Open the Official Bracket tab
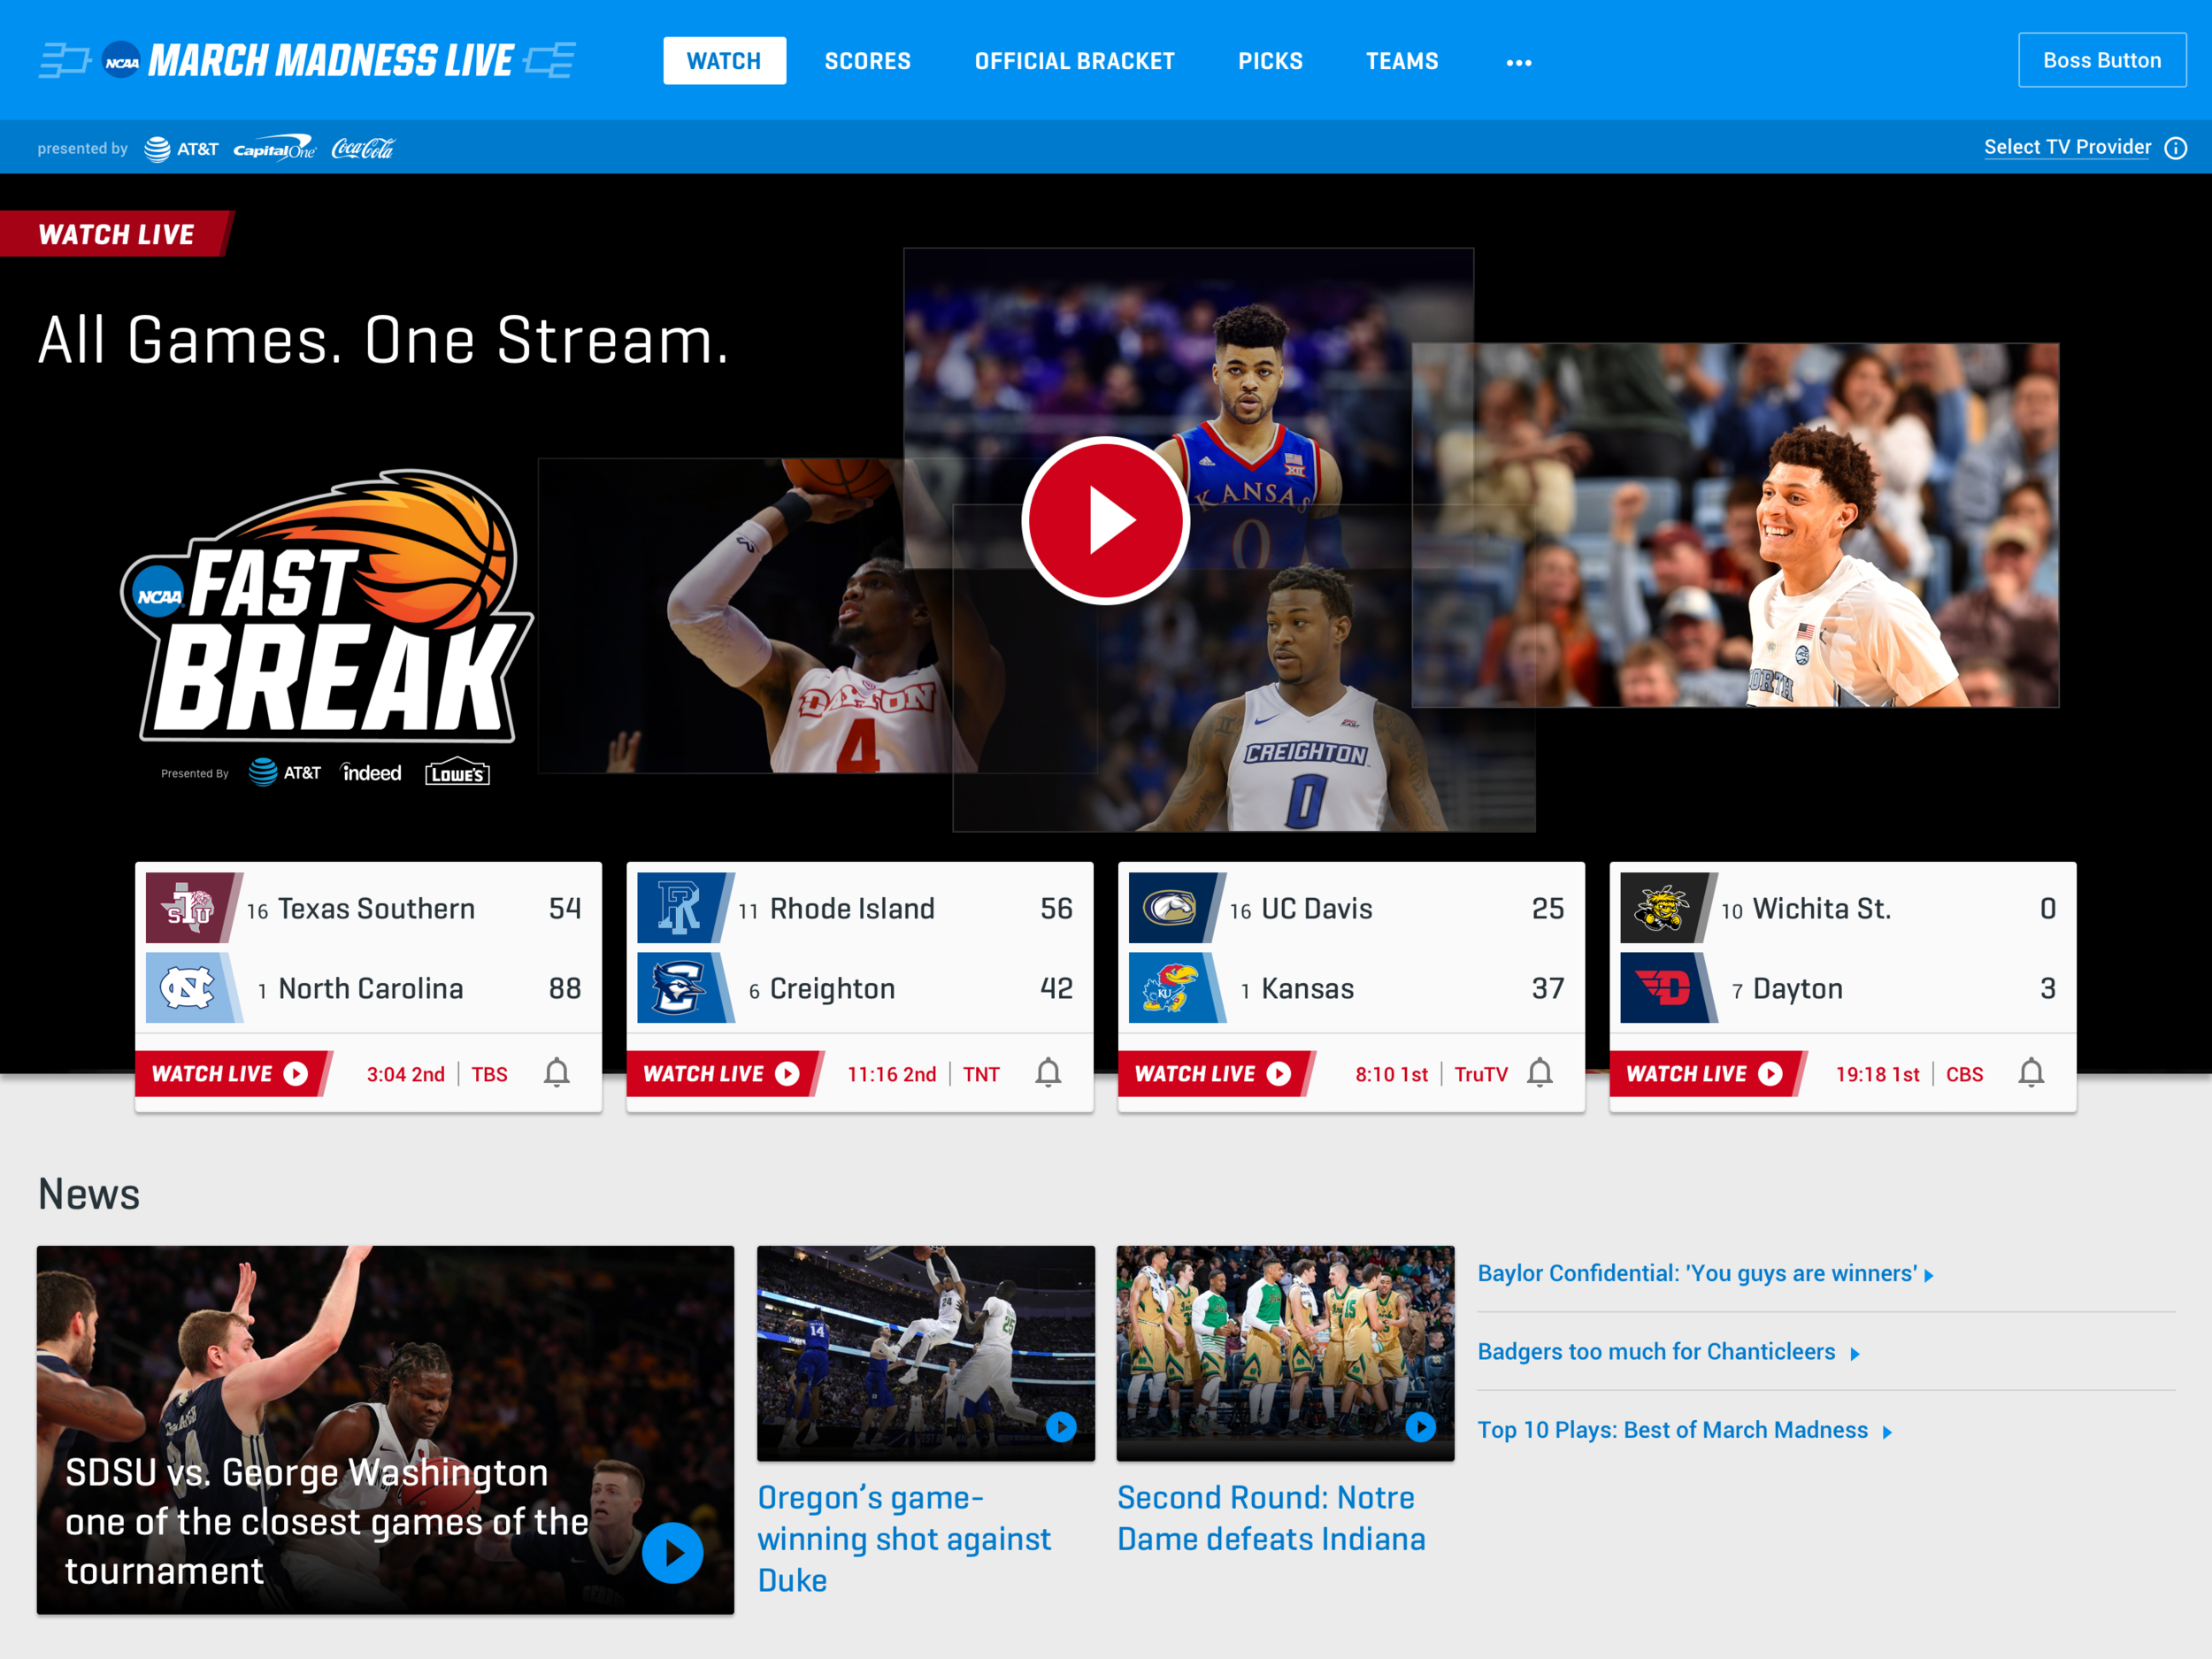Screen dimensions: 2212x1659 point(1074,61)
